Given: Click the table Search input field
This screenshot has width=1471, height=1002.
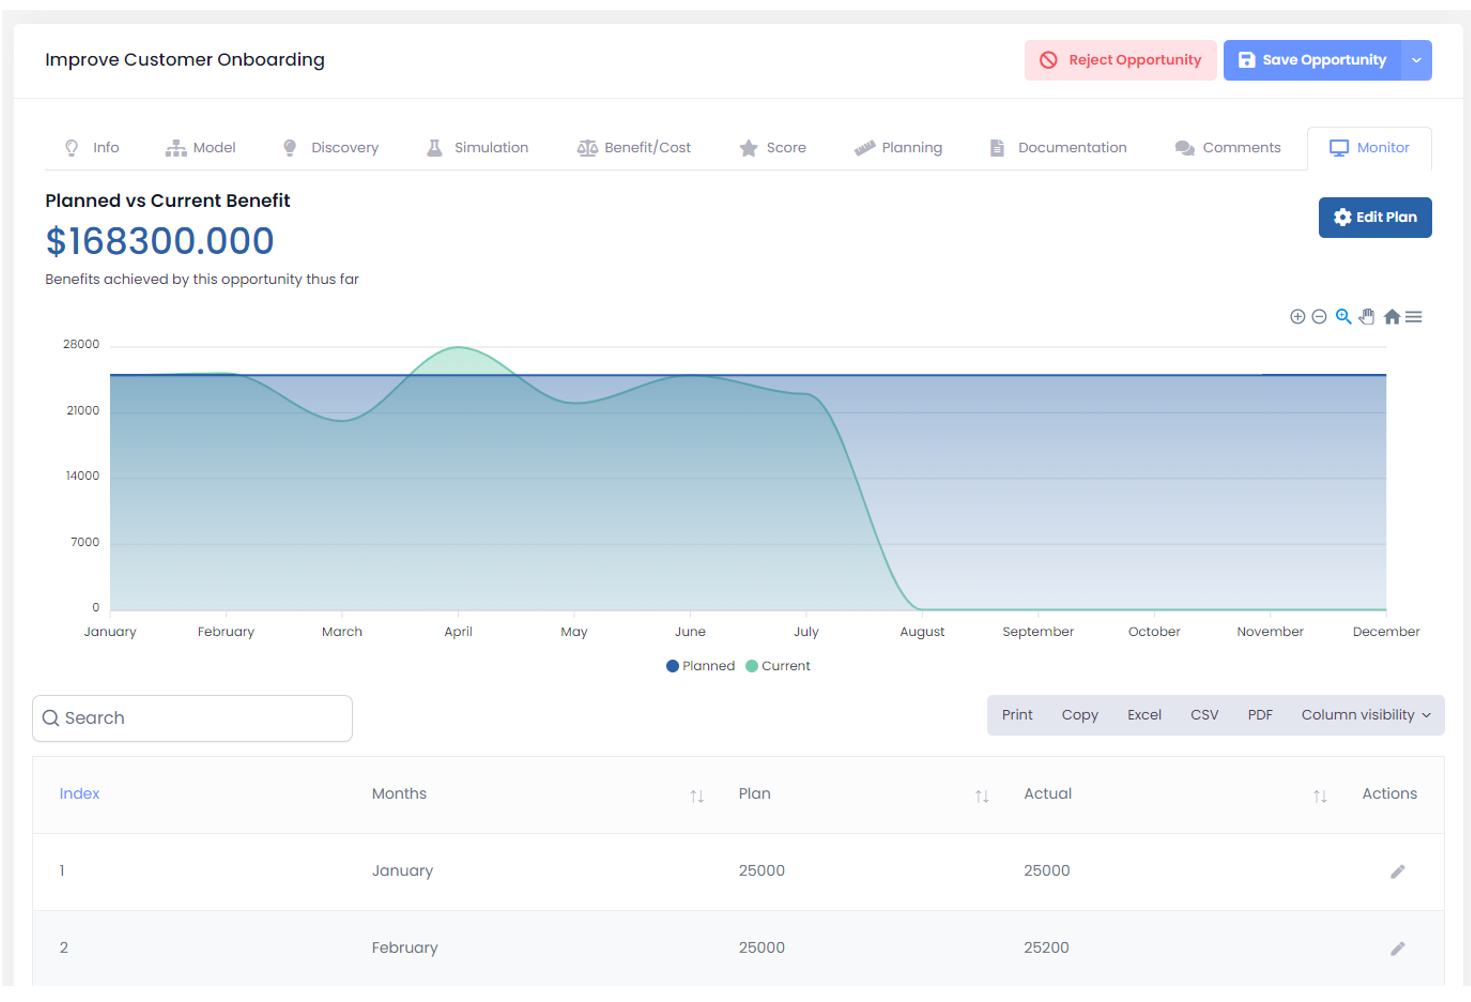Looking at the screenshot, I should pos(193,719).
